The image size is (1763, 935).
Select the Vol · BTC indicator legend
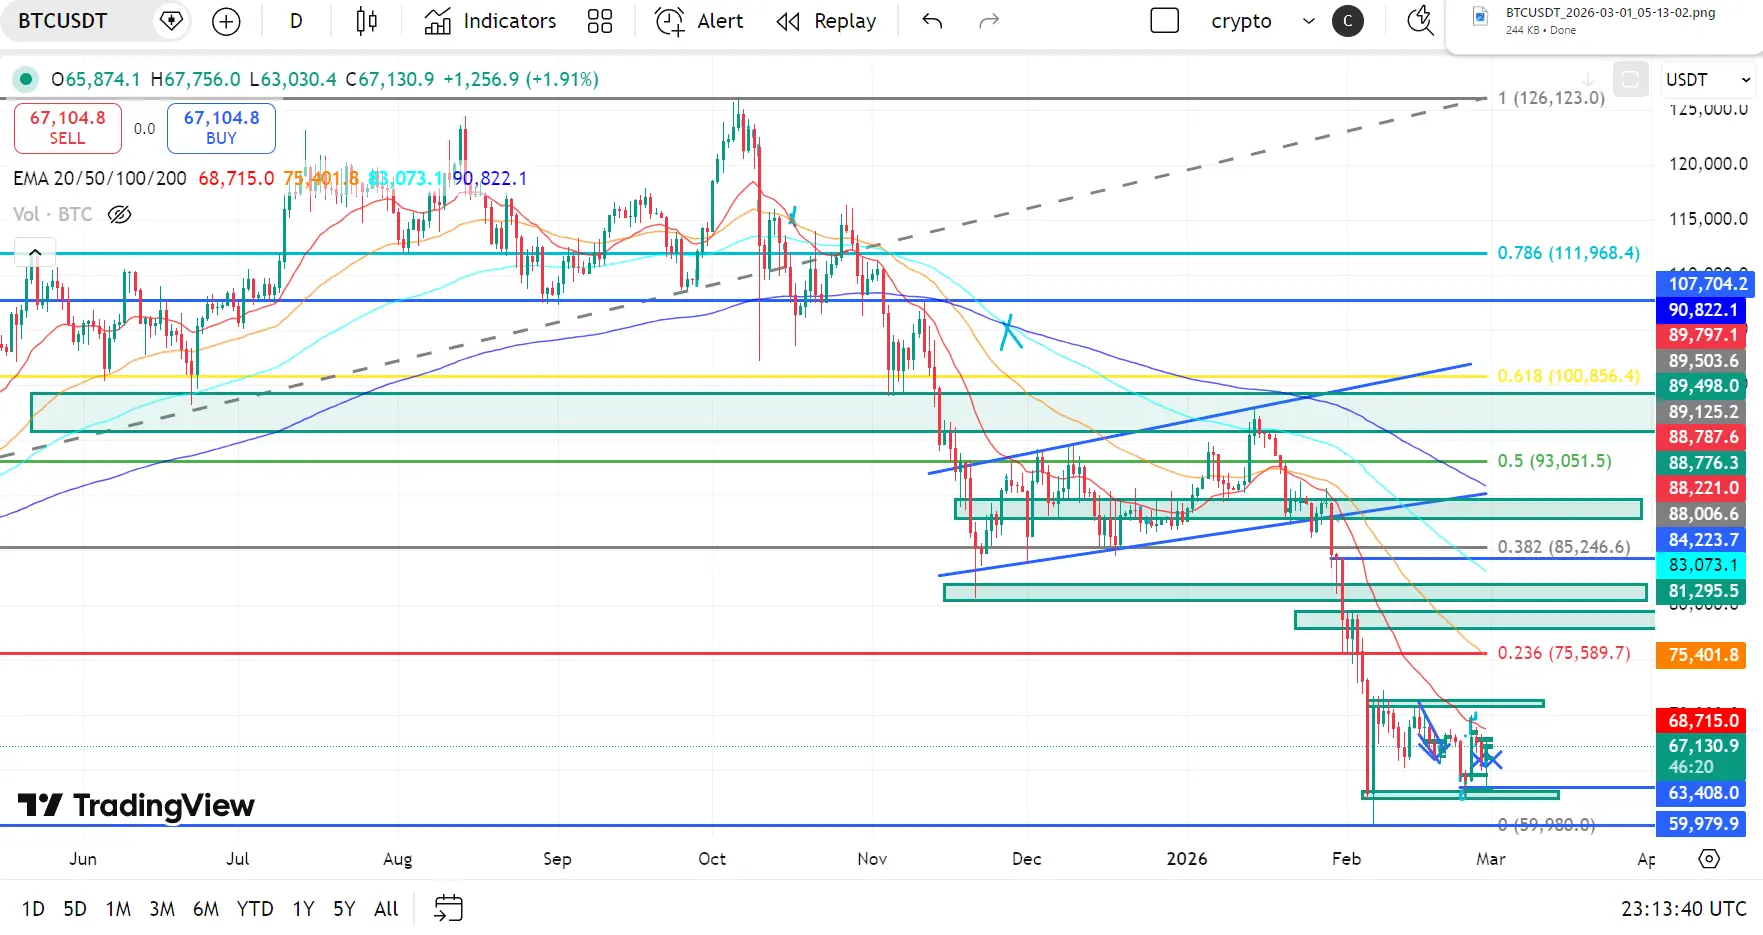[52, 214]
